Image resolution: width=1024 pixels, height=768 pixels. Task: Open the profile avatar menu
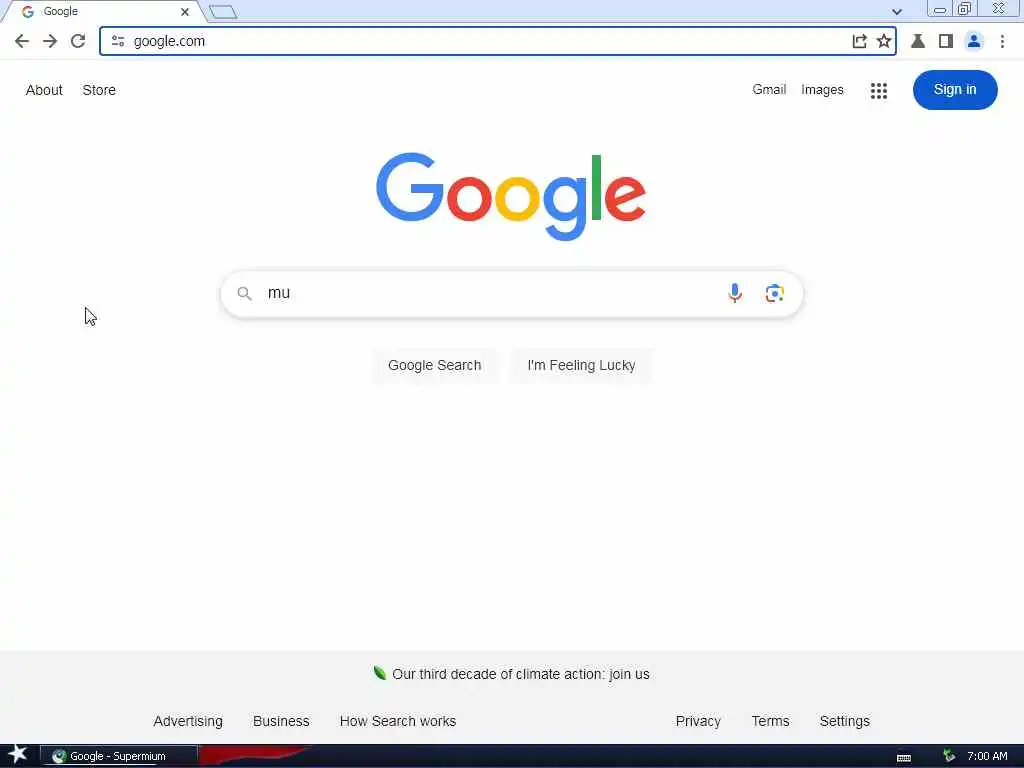(x=974, y=41)
